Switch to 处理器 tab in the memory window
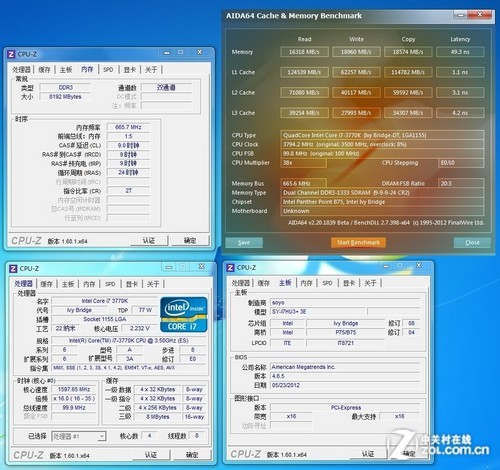Viewport: 500px width, 470px height. coord(21,69)
